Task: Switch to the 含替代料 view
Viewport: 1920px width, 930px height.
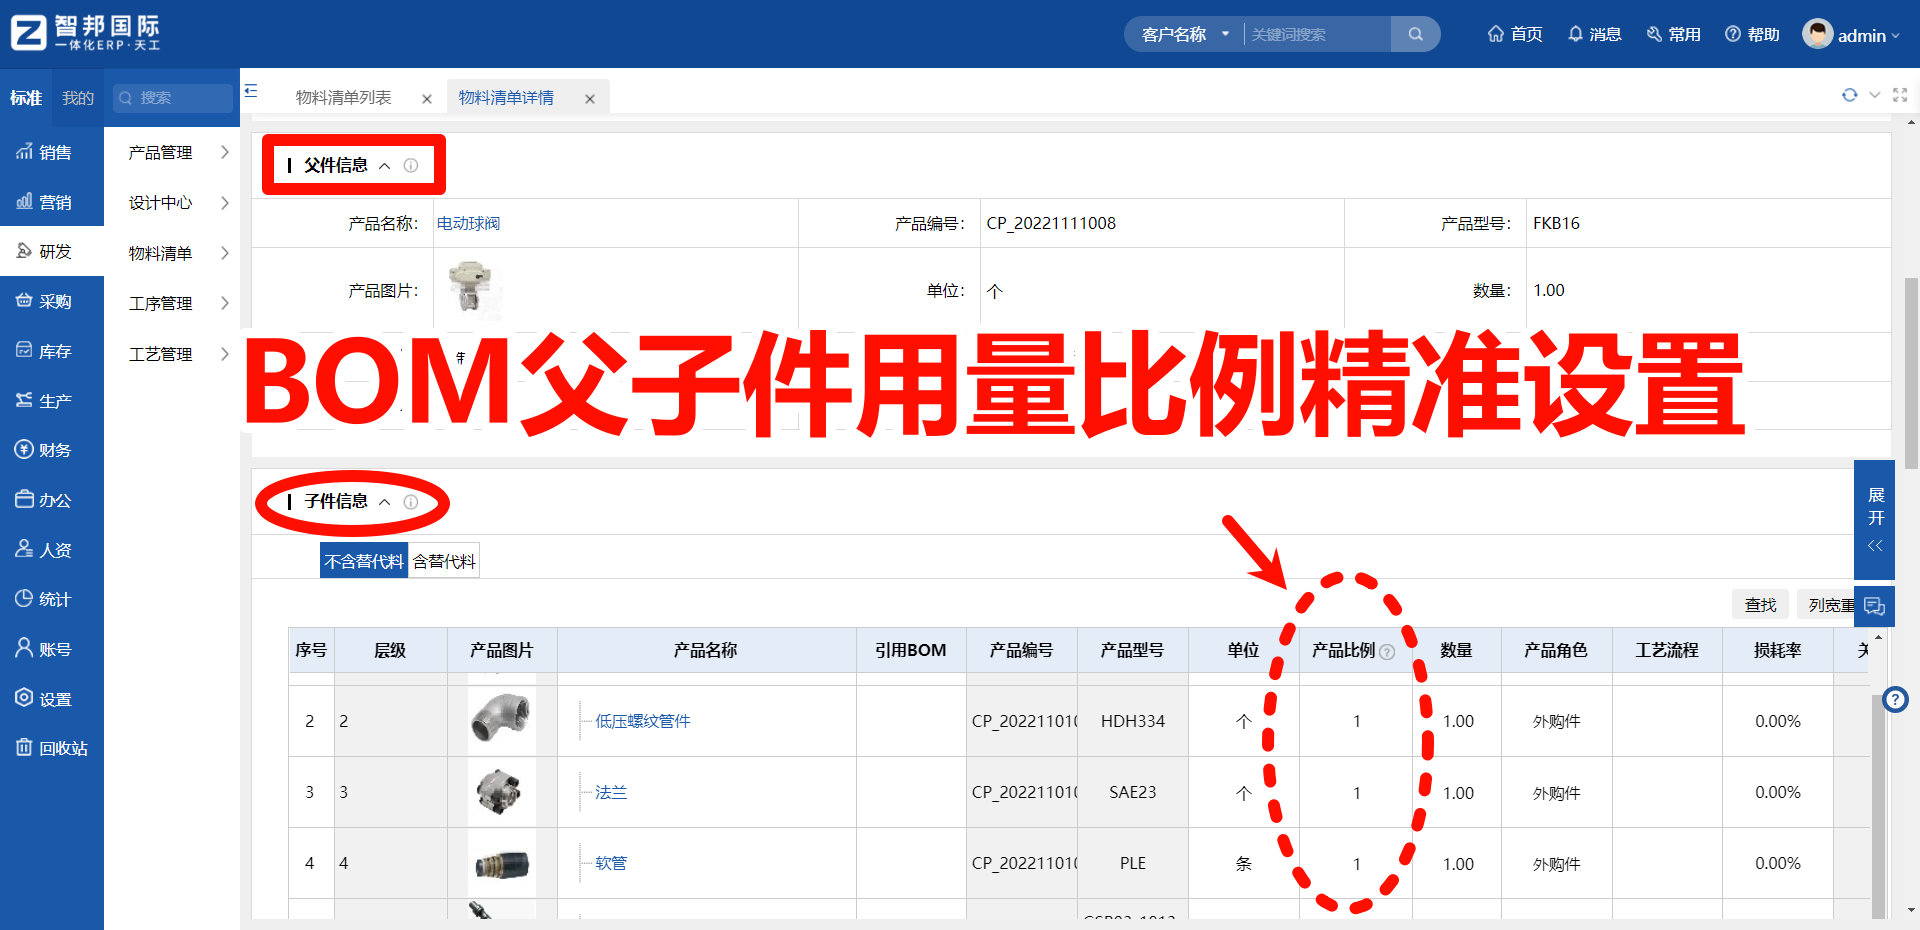Action: pos(443,560)
